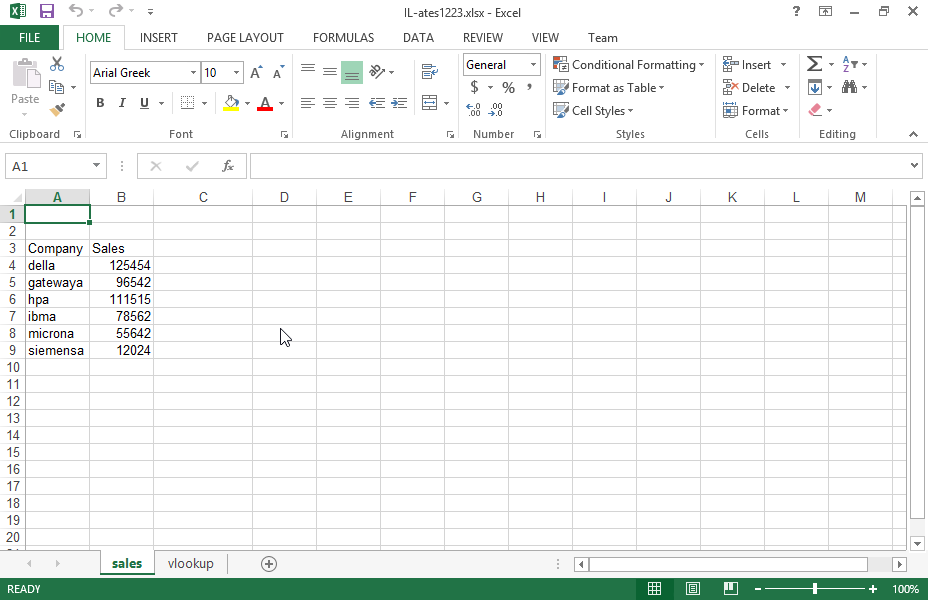Select the Format Painter brush
Screen dimensions: 928x600
(x=57, y=109)
